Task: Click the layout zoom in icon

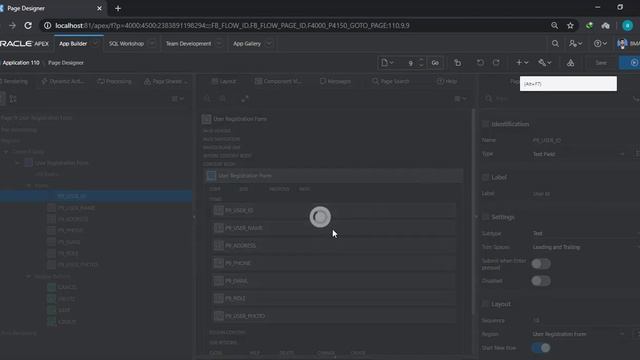Action: 223,99
